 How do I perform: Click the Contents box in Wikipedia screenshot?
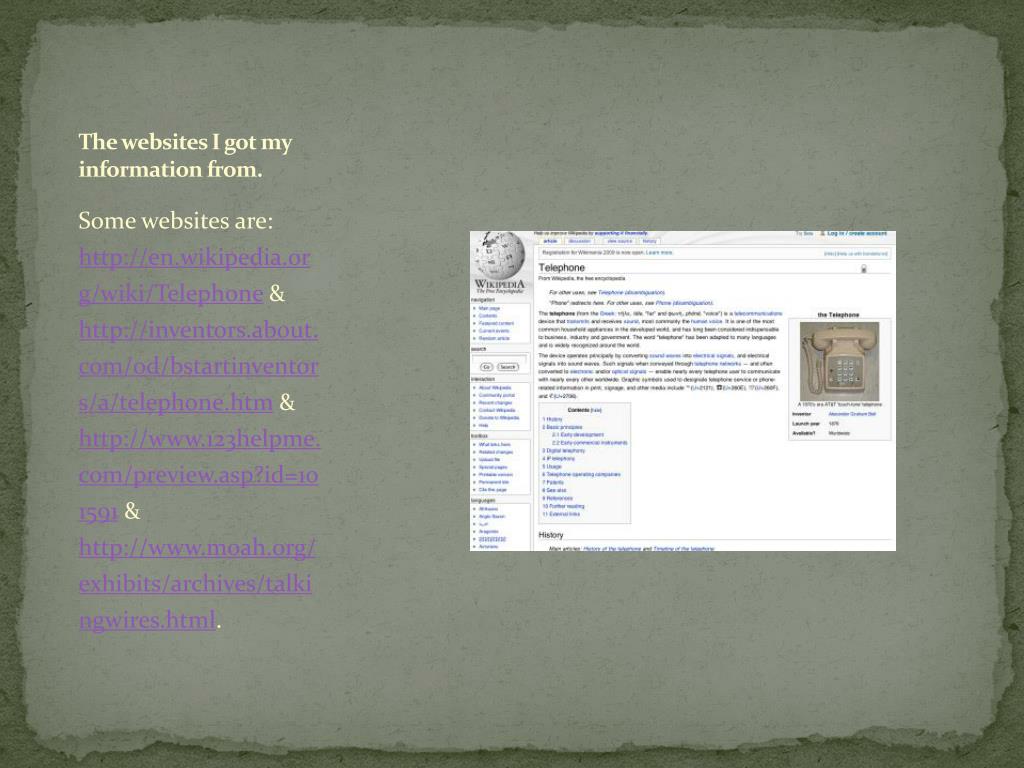(x=584, y=463)
